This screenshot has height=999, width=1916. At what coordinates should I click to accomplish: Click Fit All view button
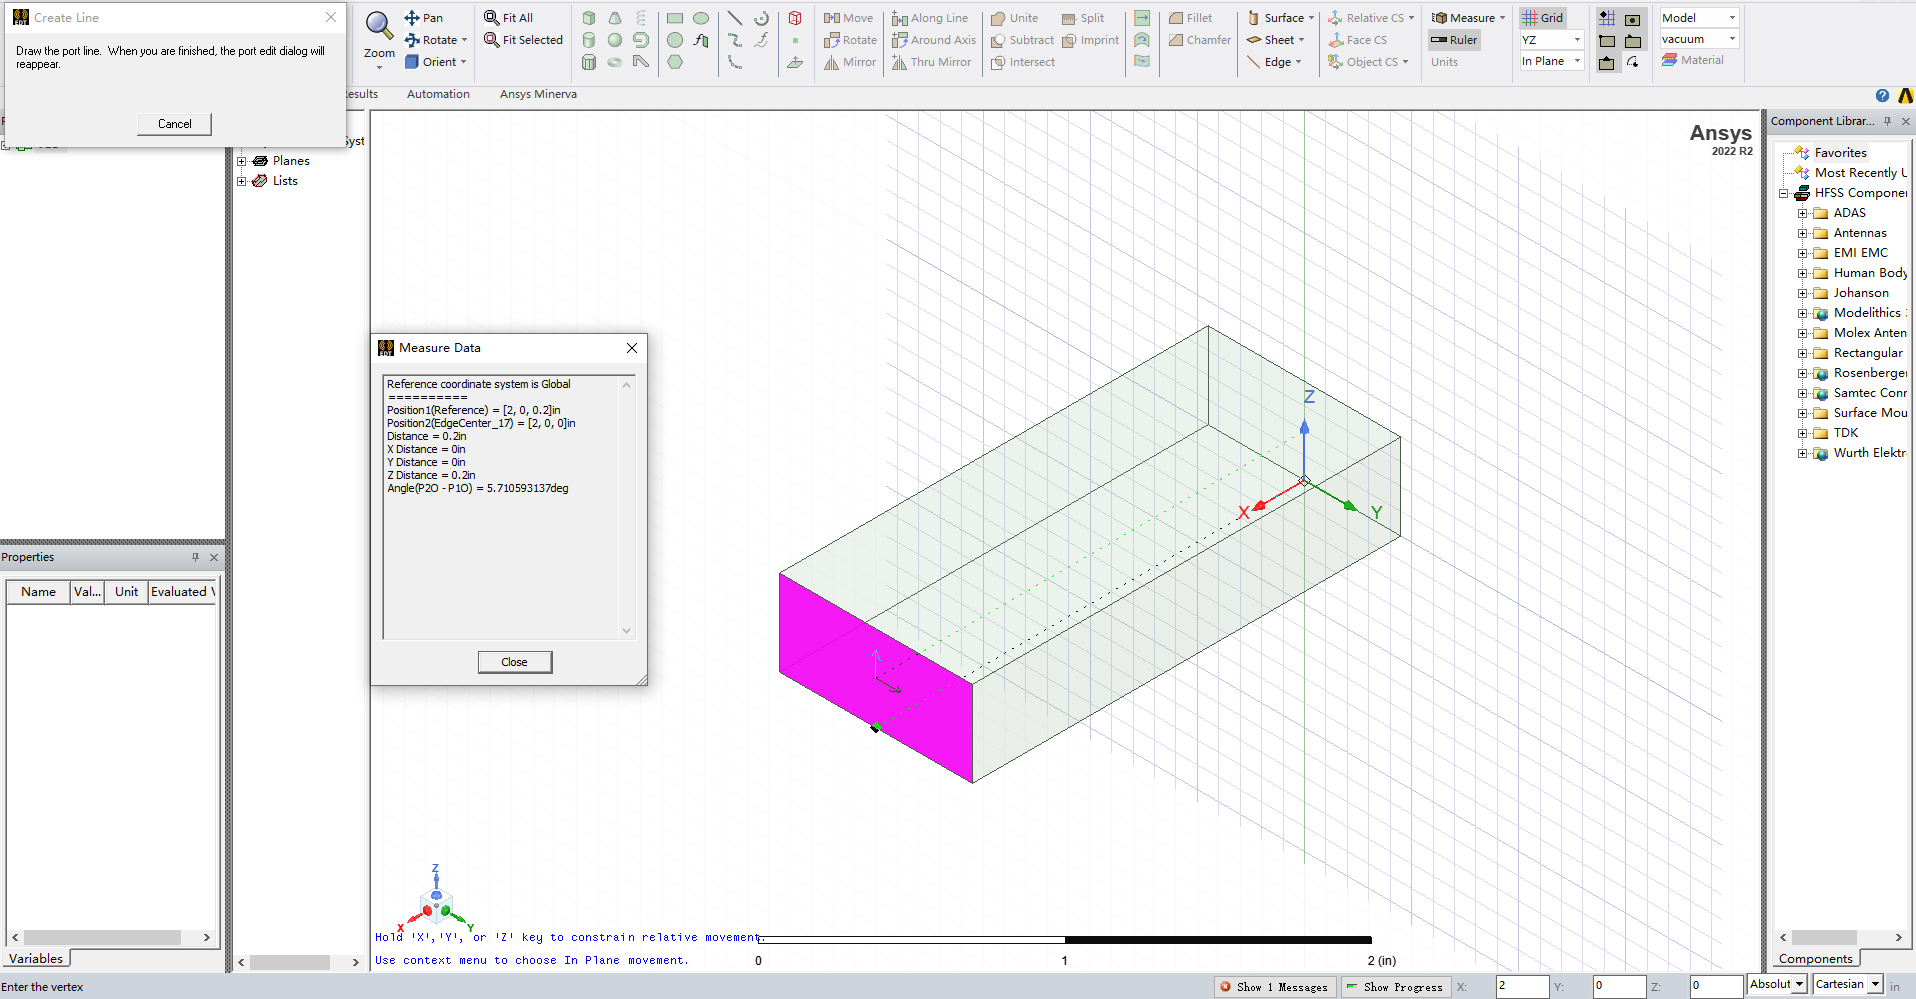pos(508,18)
